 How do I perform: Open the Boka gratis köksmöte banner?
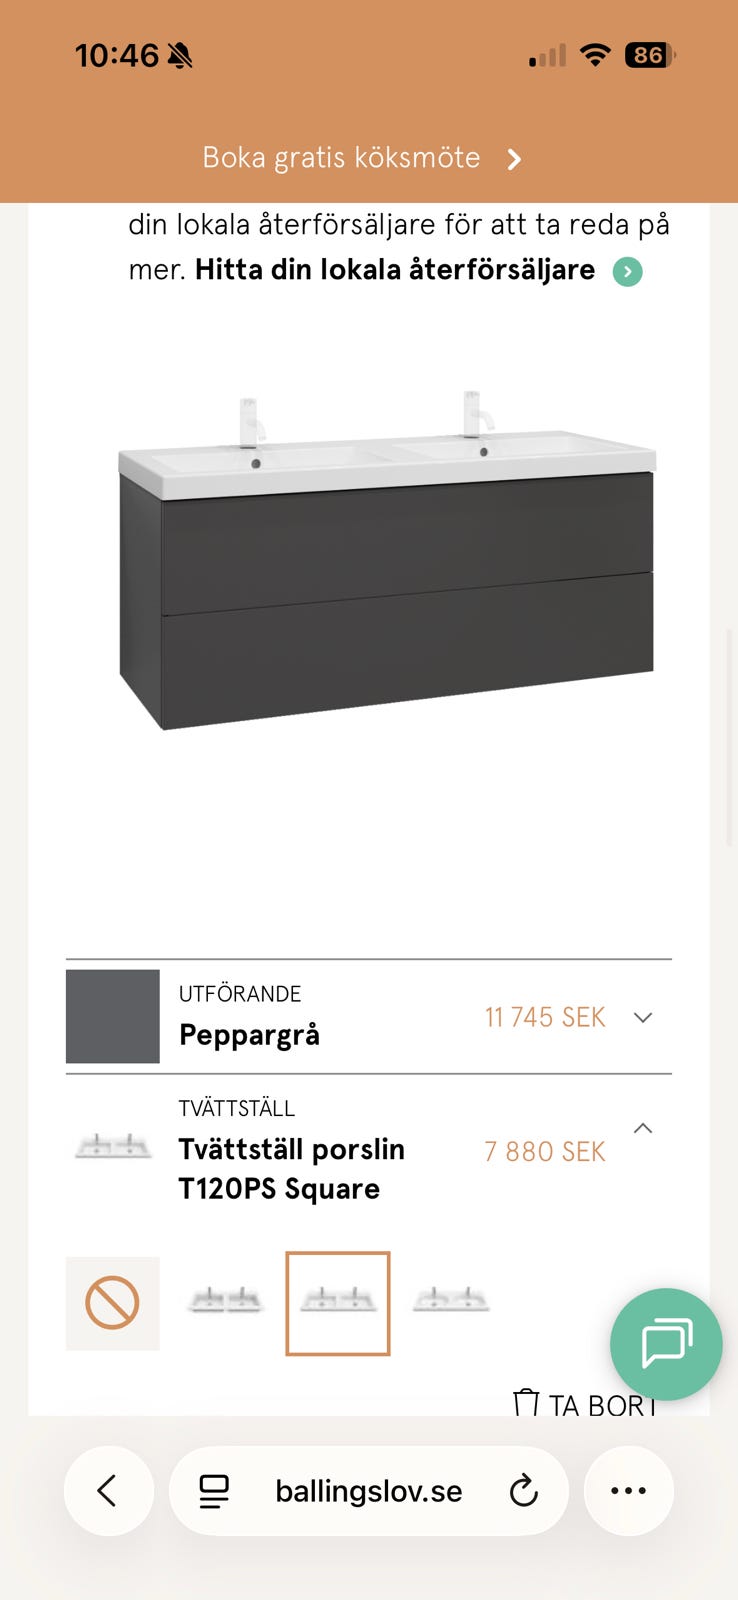(x=342, y=158)
